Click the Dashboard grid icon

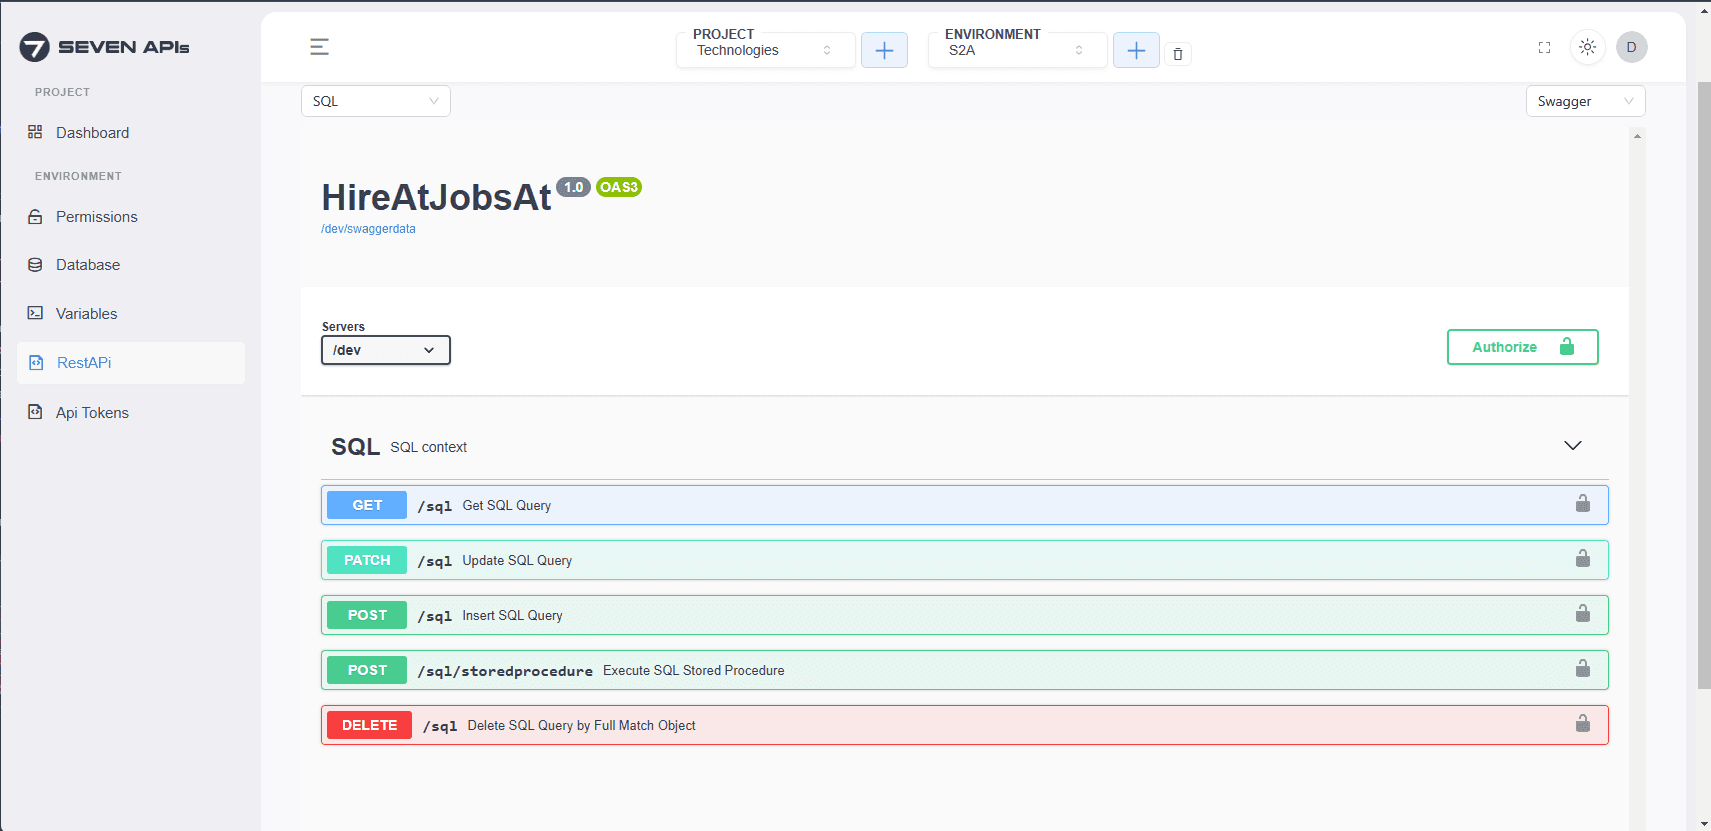(x=35, y=132)
